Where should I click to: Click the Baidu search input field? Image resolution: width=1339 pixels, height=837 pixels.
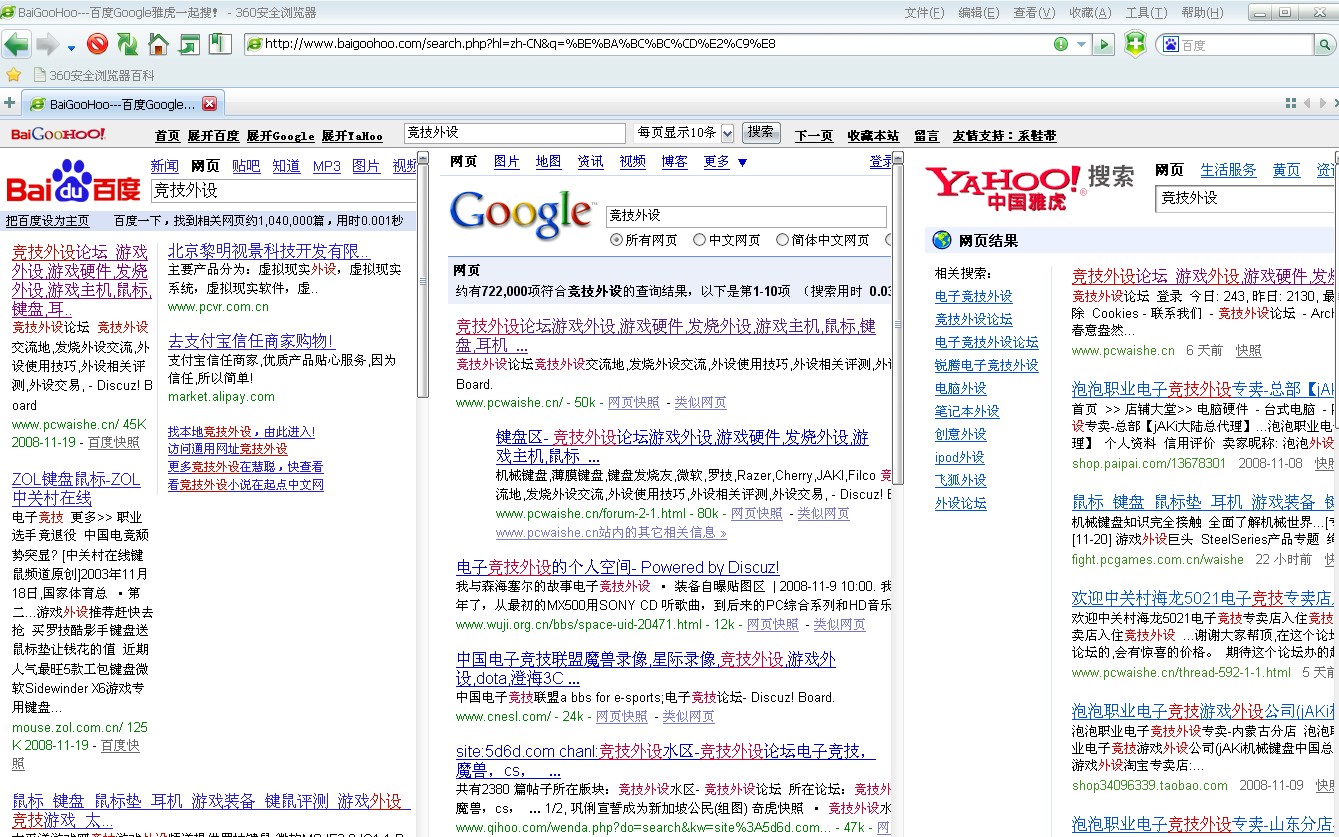pyautogui.click(x=284, y=190)
